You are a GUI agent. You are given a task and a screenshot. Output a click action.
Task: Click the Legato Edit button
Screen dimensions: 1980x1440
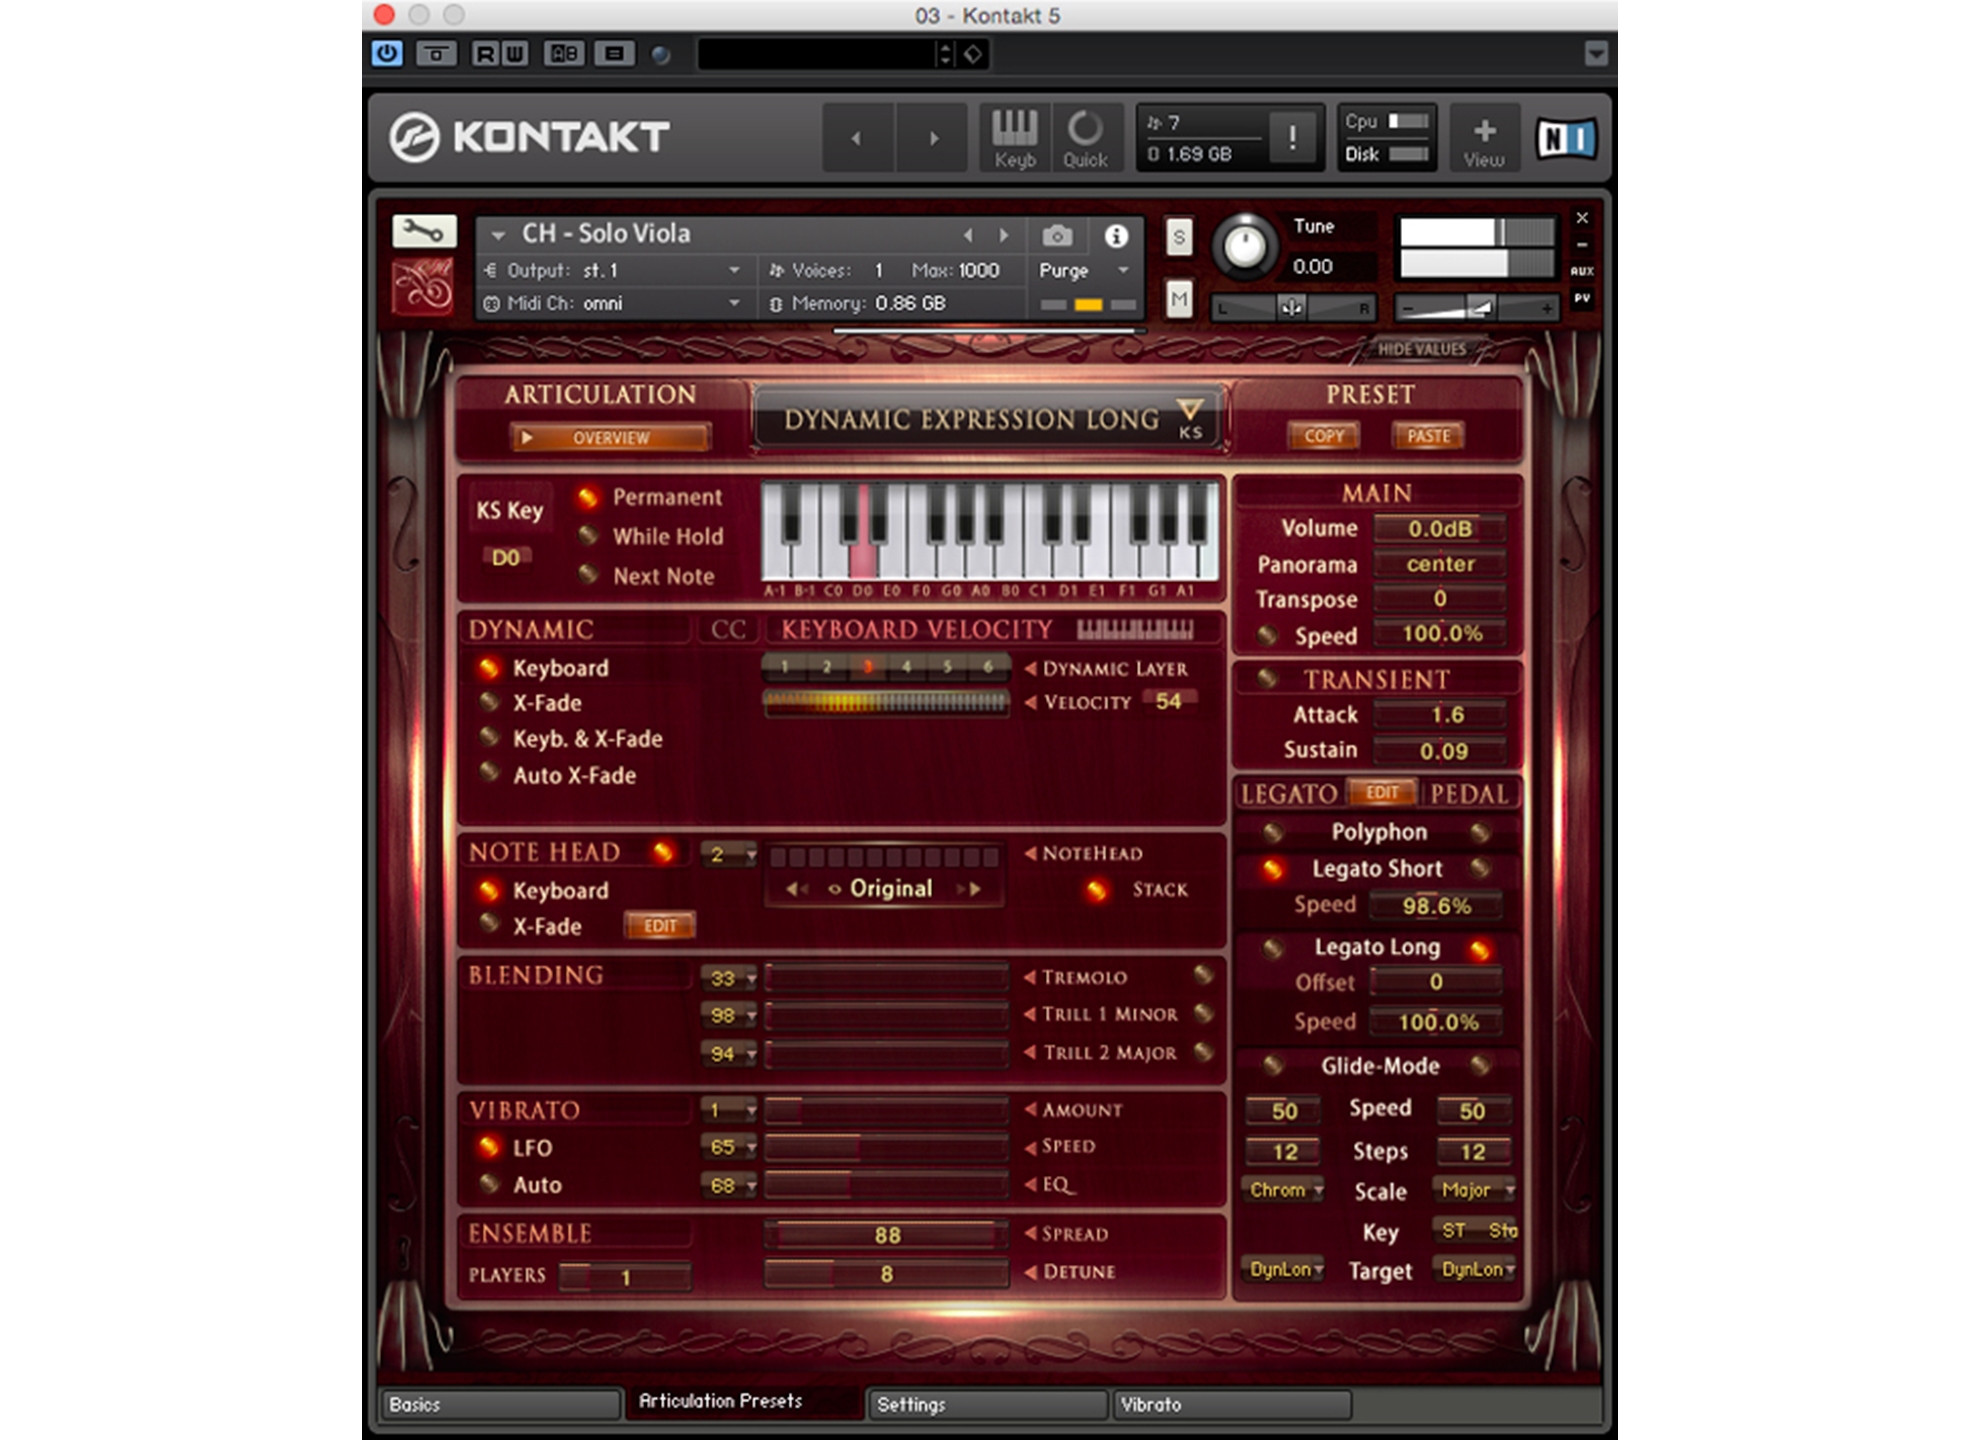click(1382, 792)
